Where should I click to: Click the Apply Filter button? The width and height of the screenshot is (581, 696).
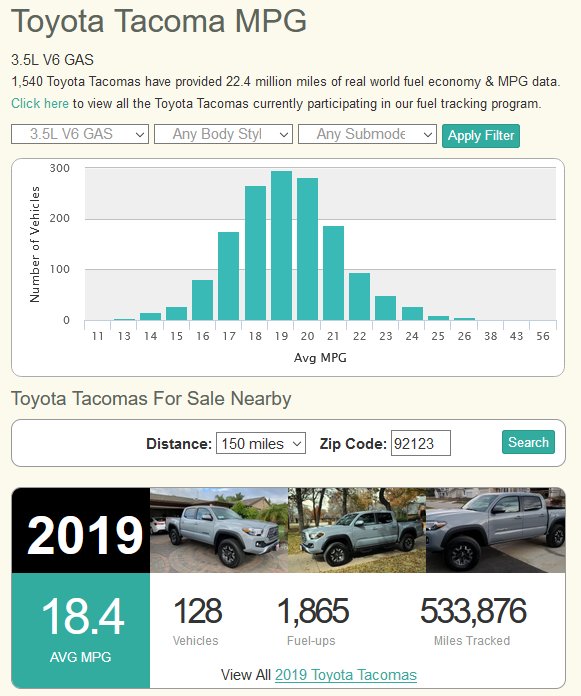[x=481, y=135]
